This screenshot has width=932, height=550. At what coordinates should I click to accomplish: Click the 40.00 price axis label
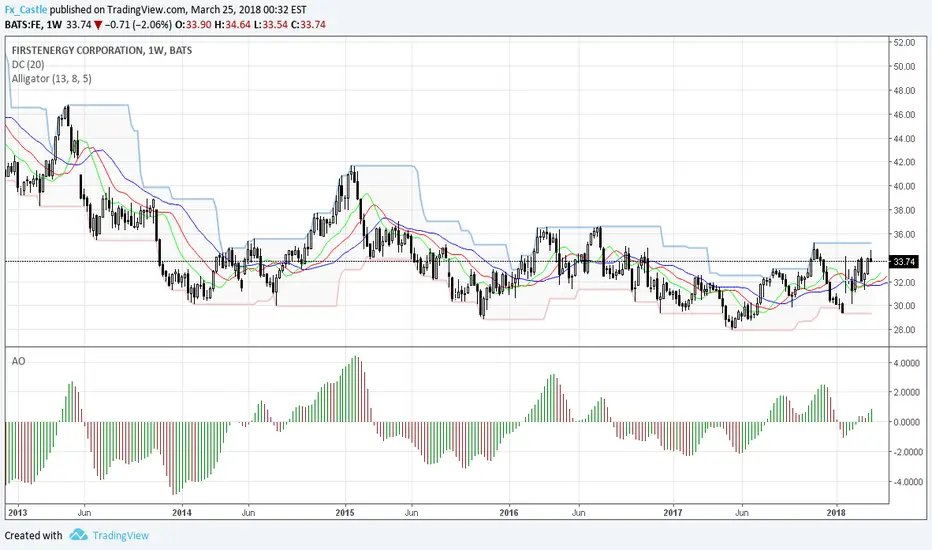pyautogui.click(x=904, y=186)
